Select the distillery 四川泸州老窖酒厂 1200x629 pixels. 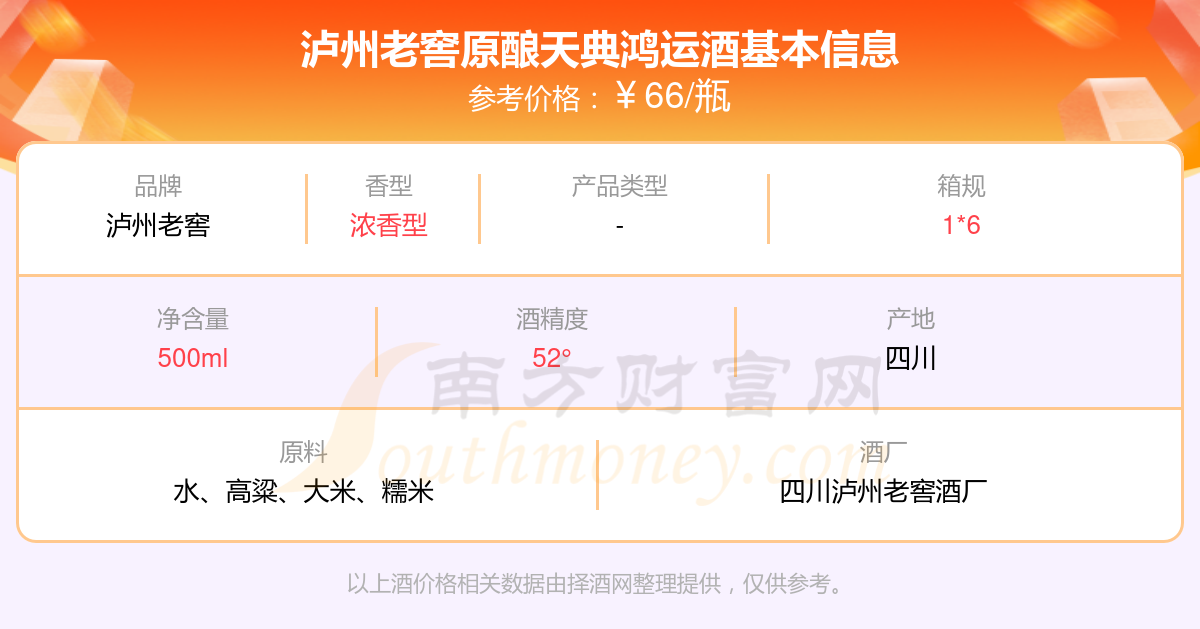tap(884, 492)
